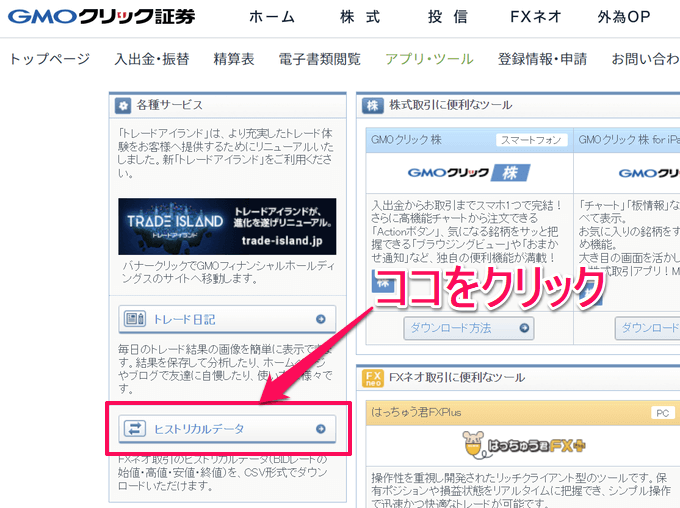The width and height of the screenshot is (680, 508).
Task: Click the GMOクリック 株 card title
Action: coord(406,140)
